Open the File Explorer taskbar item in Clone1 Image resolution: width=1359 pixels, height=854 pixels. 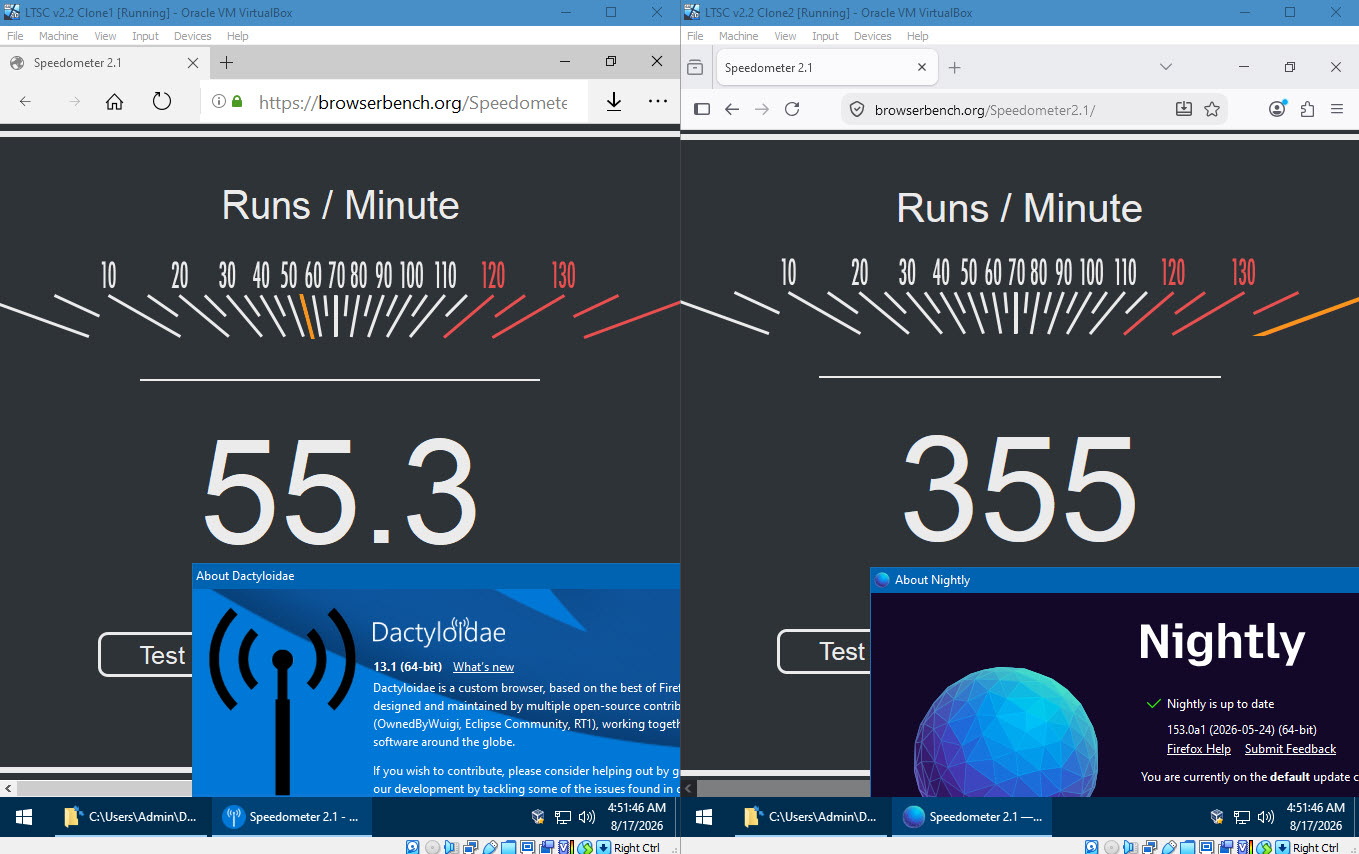pyautogui.click(x=130, y=817)
